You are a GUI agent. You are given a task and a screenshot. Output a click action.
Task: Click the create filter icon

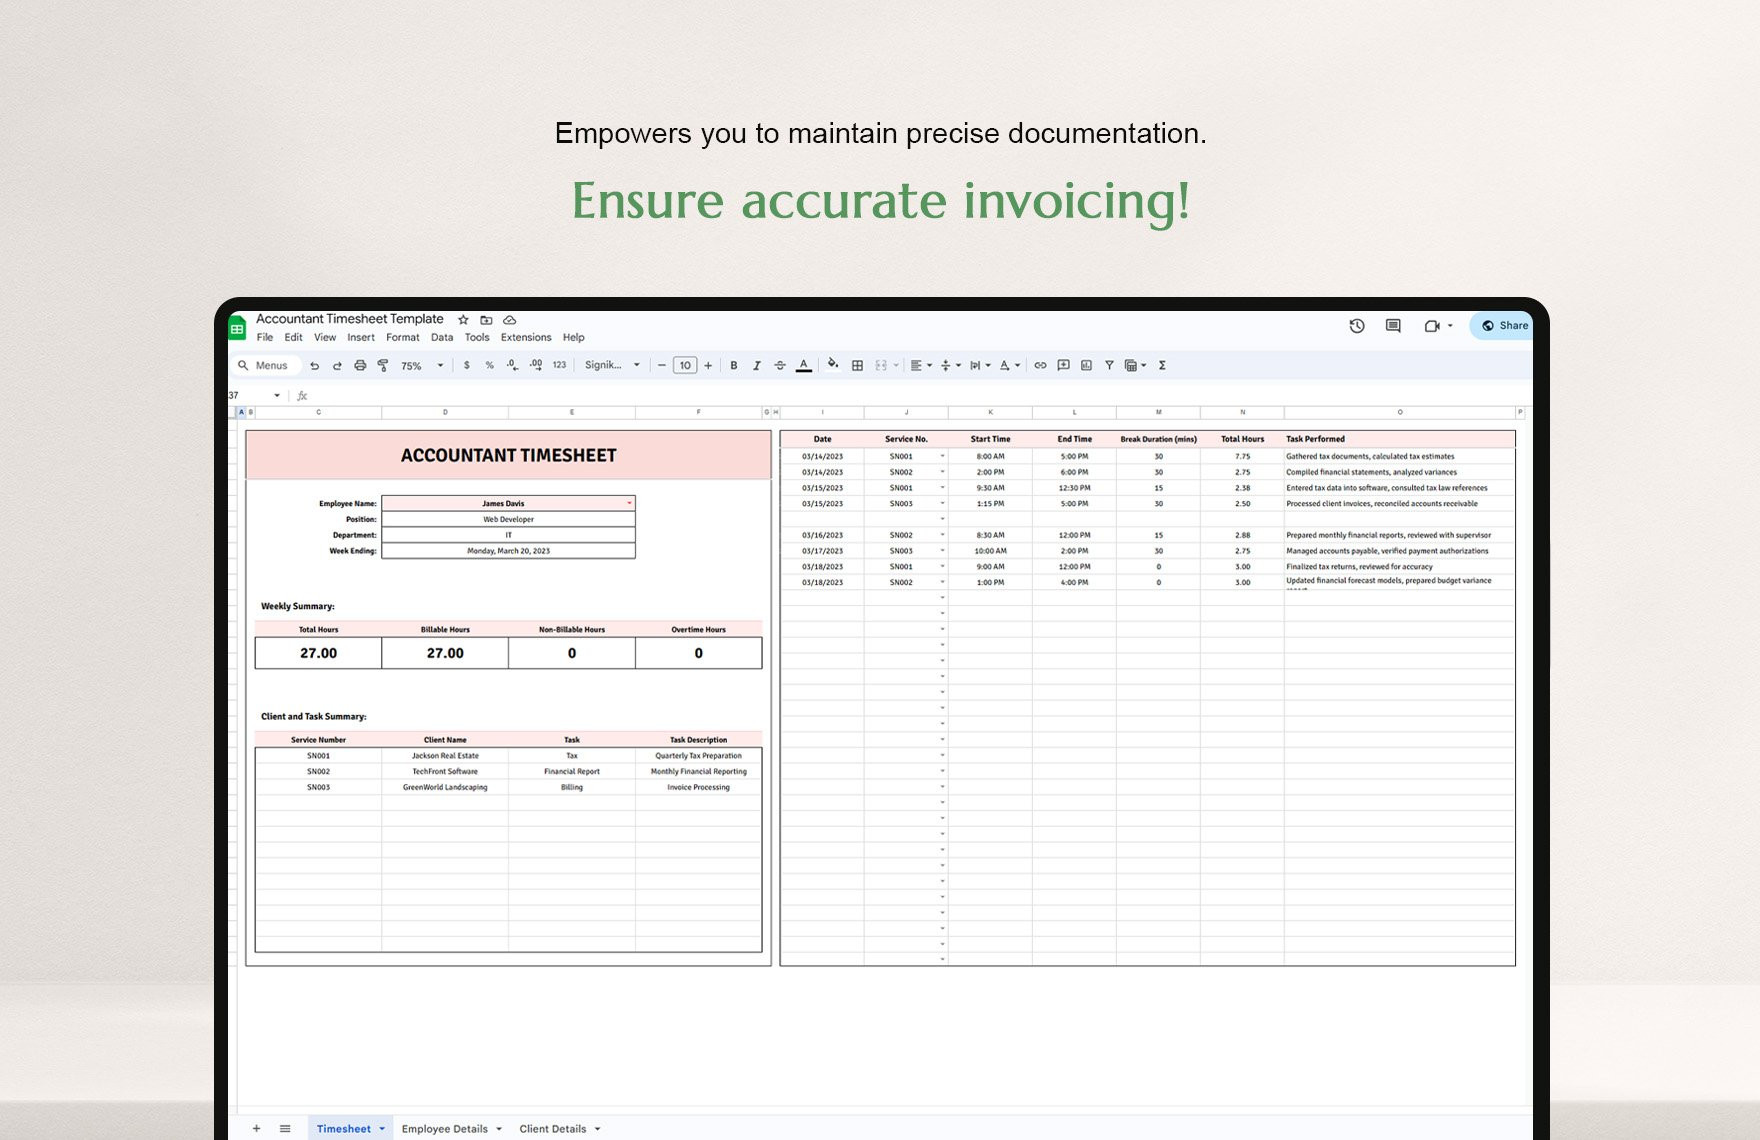(1109, 366)
